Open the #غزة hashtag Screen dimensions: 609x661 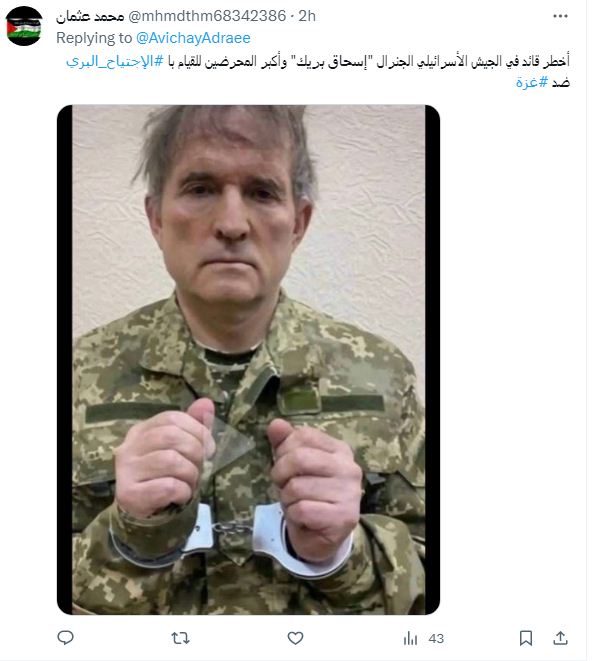pos(531,82)
